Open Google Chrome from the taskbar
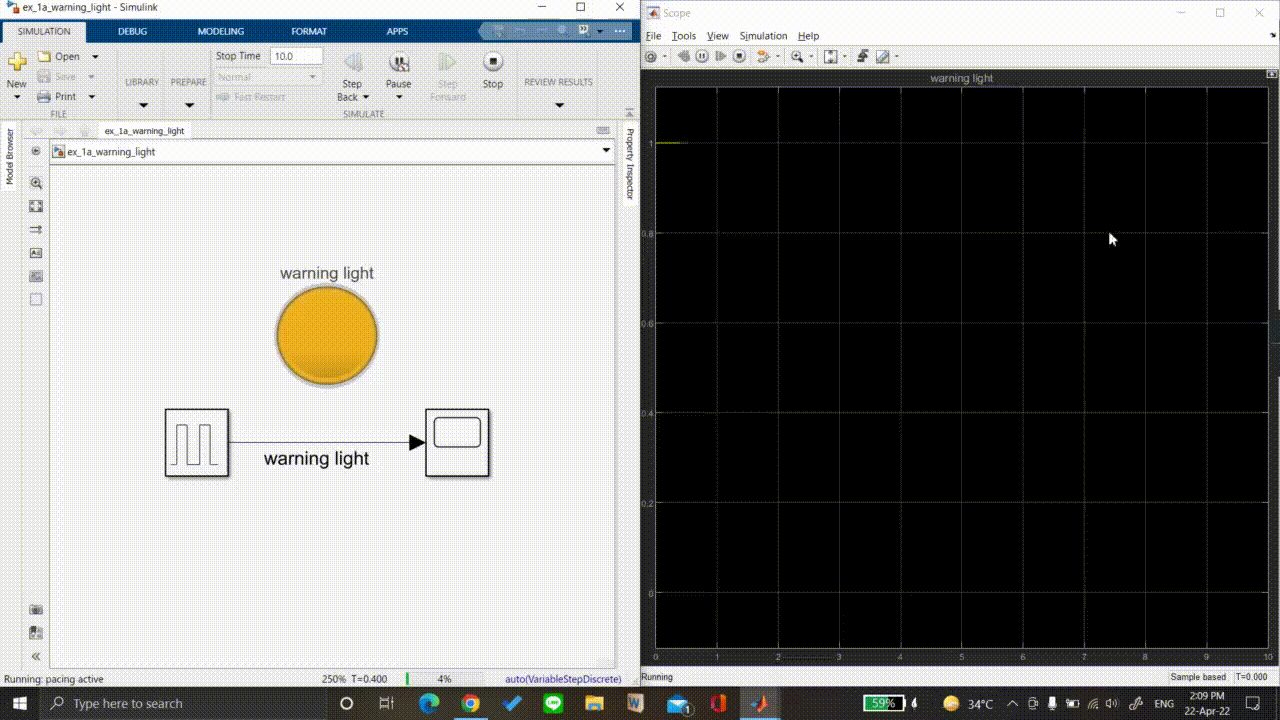The width and height of the screenshot is (1280, 720). (x=470, y=704)
